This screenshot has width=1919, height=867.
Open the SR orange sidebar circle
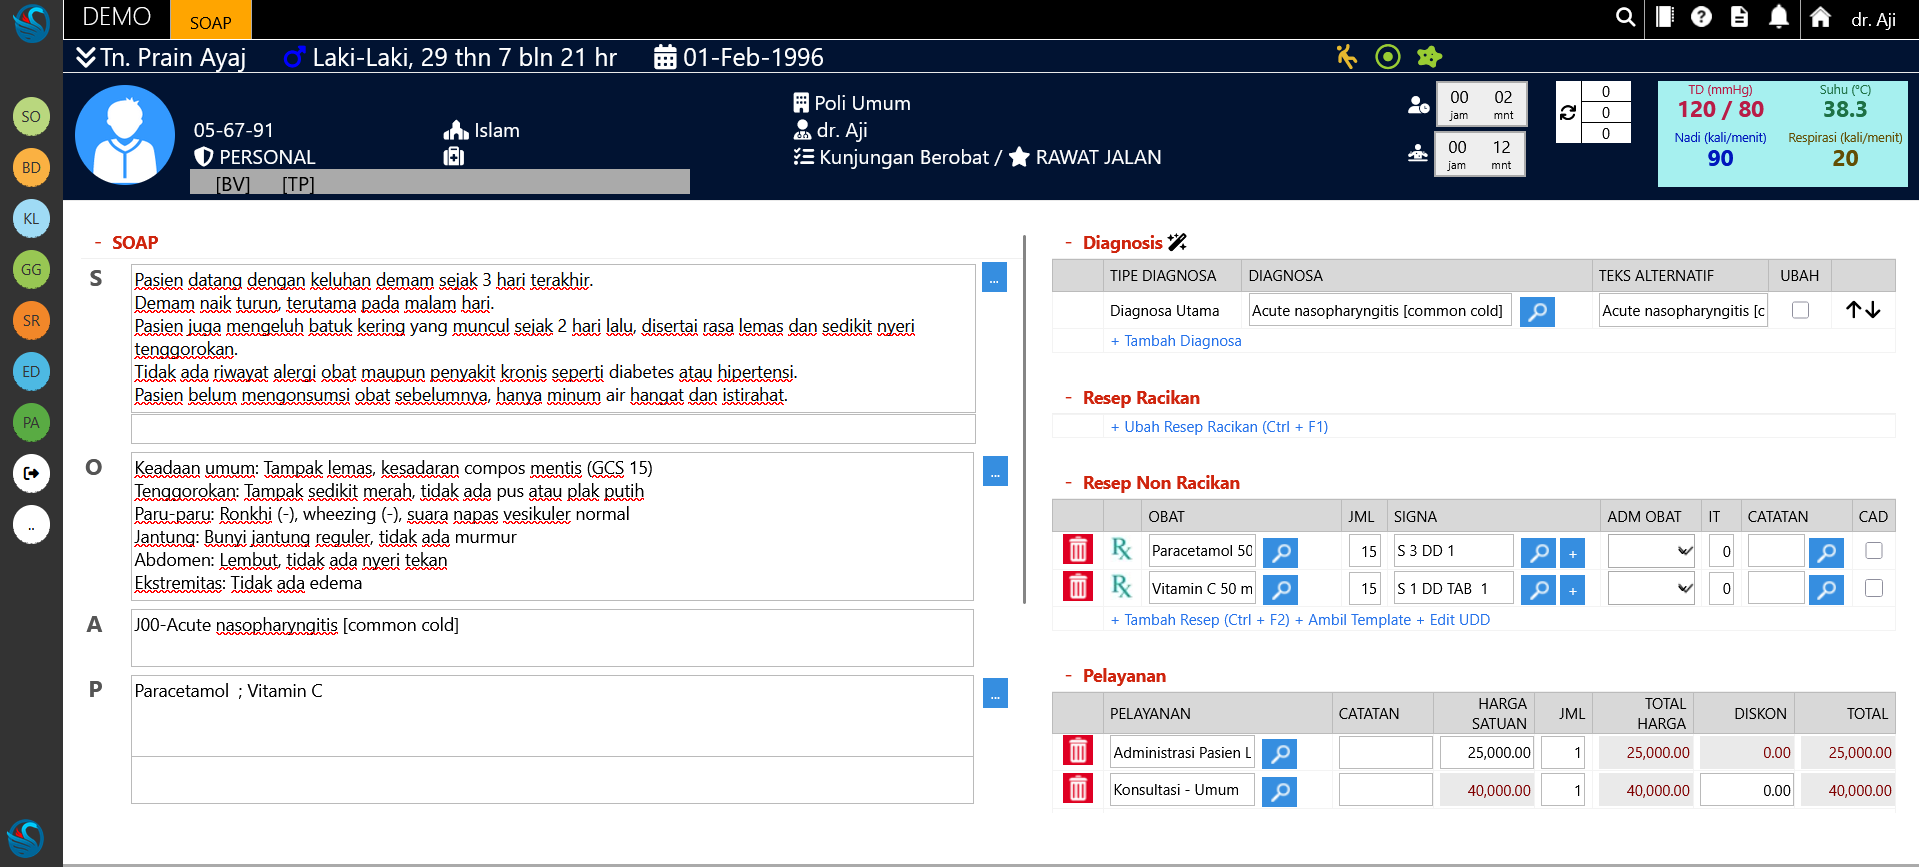pyautogui.click(x=31, y=320)
